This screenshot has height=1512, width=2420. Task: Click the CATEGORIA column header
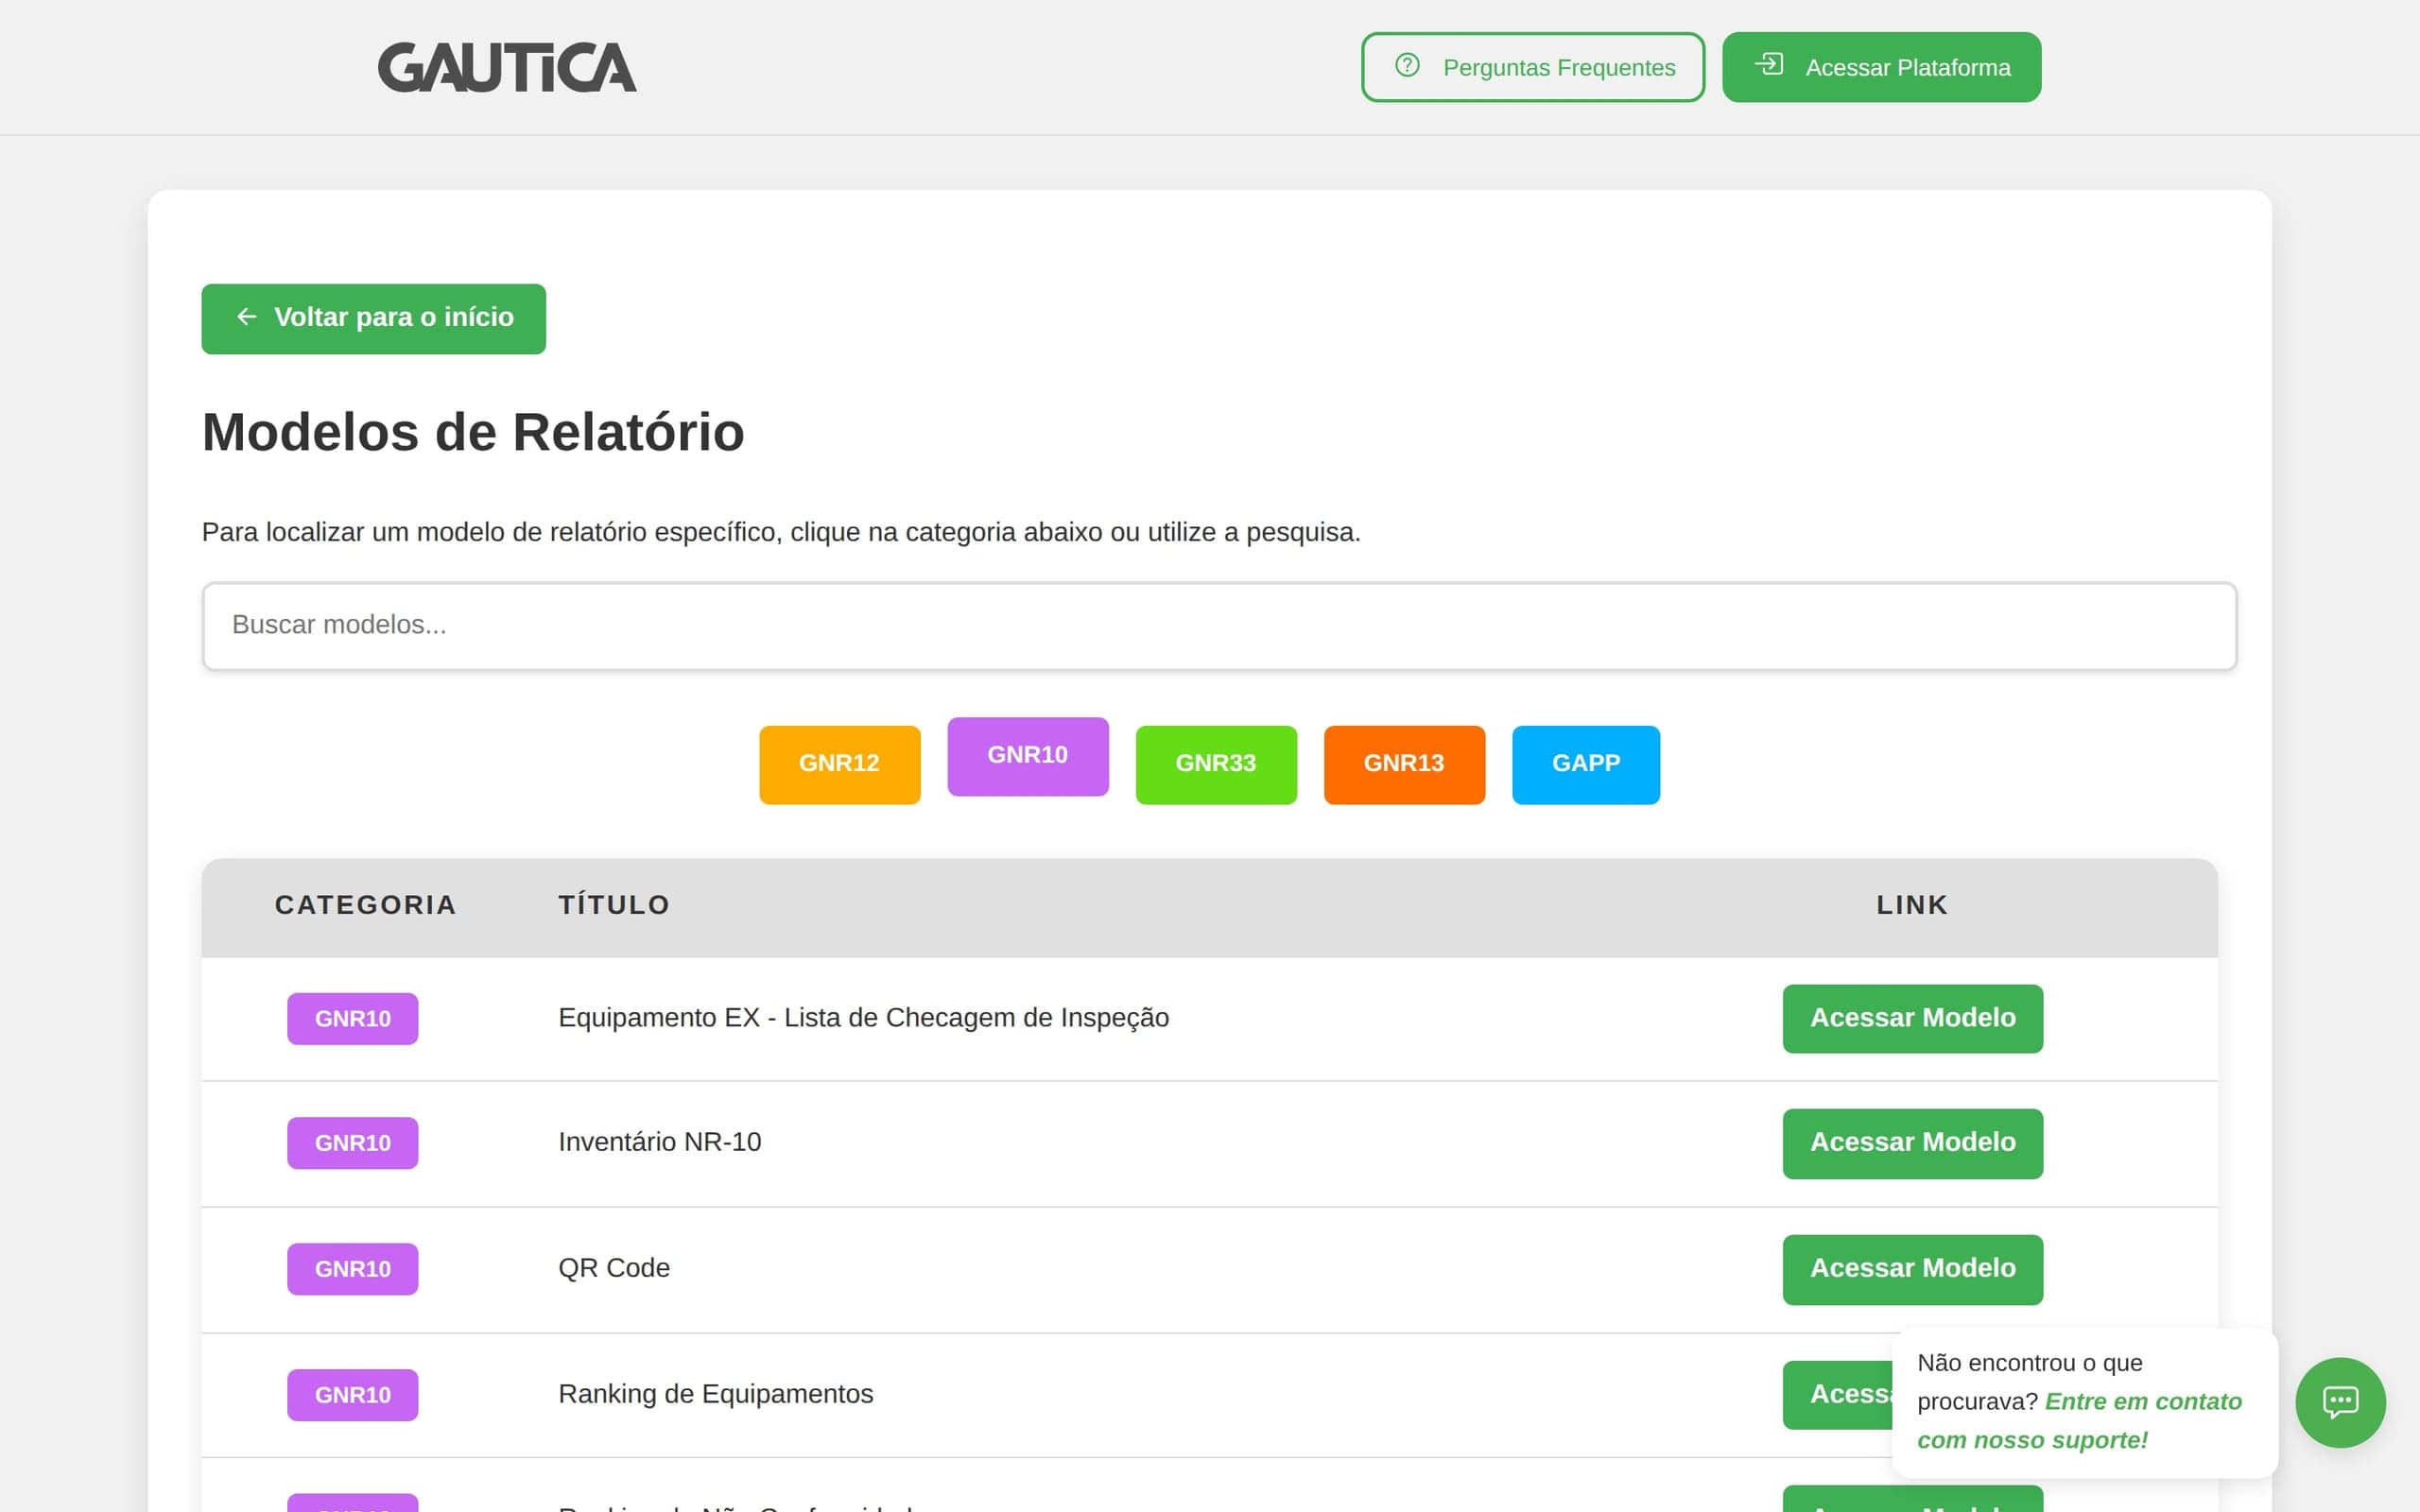tap(365, 905)
